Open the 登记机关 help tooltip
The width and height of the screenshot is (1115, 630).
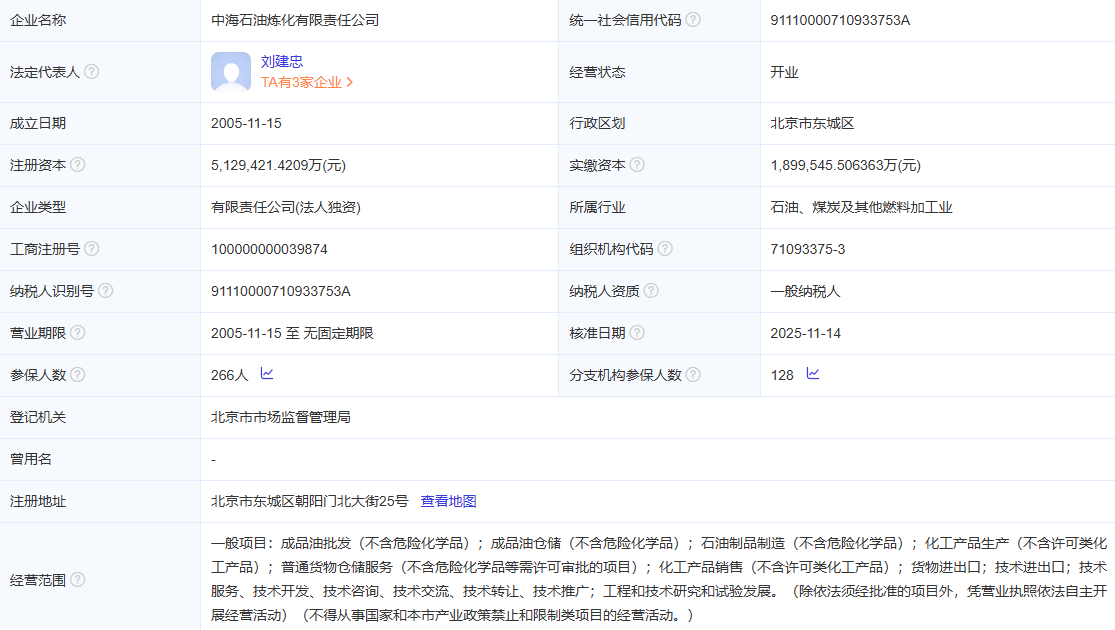click(75, 417)
